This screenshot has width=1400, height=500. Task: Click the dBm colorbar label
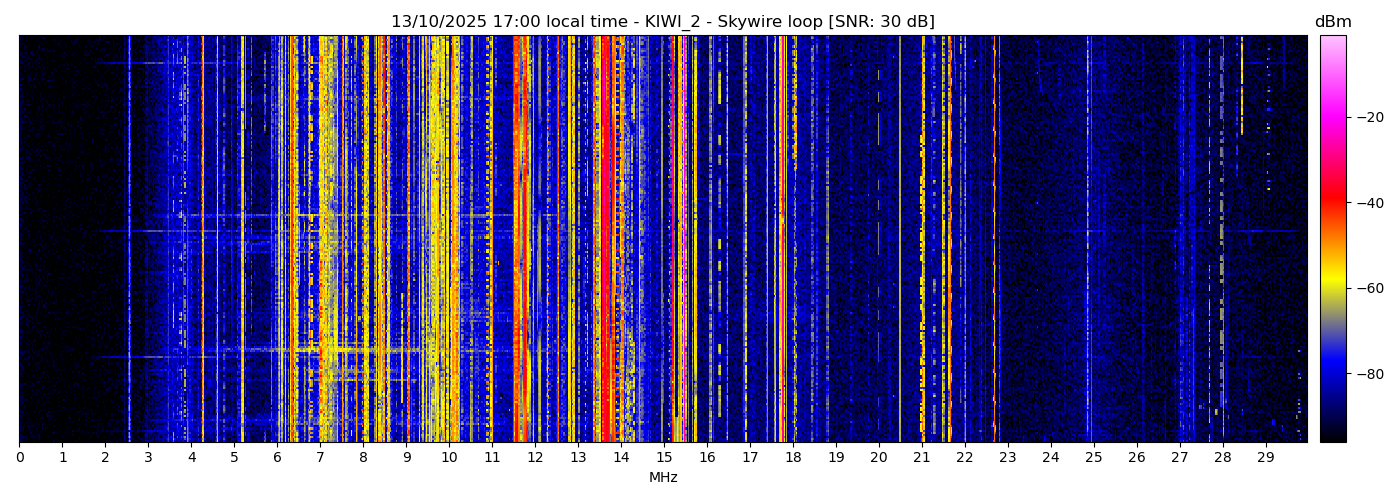coord(1332,22)
